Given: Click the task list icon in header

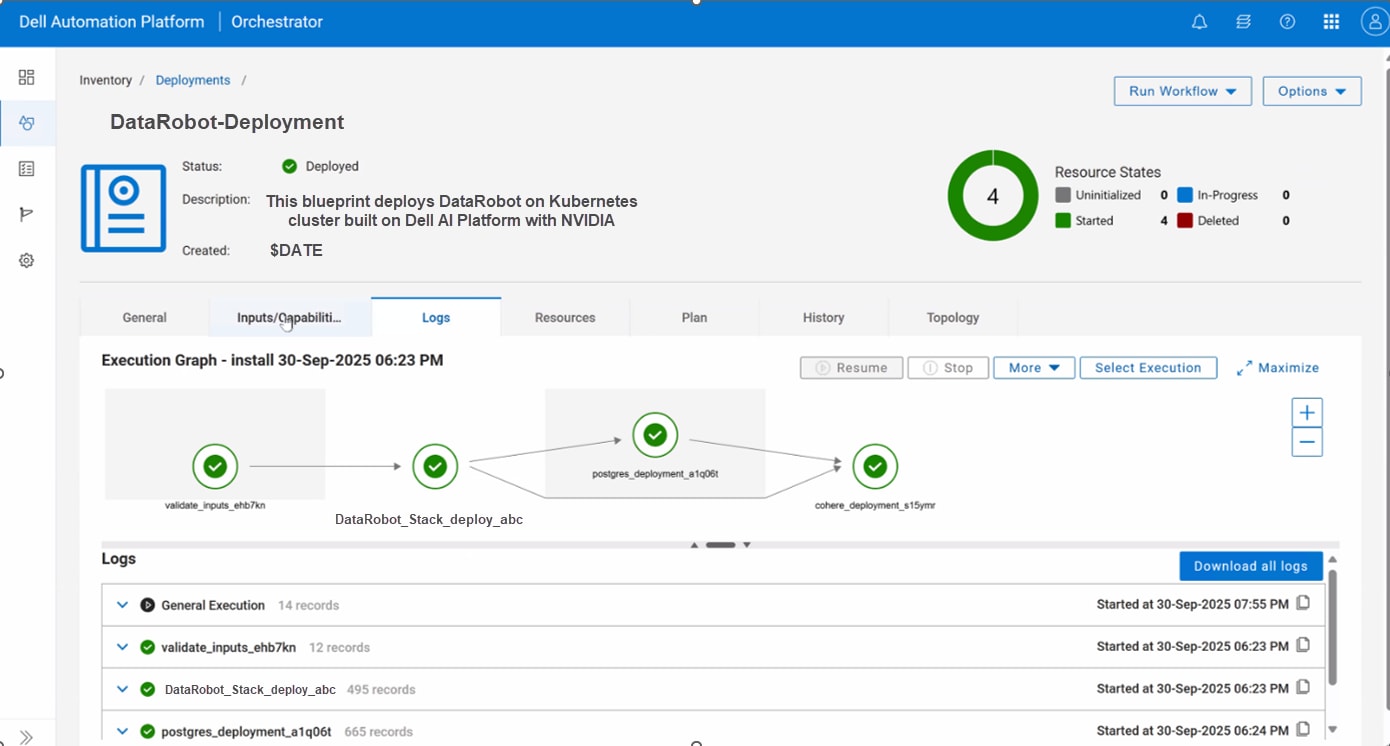Looking at the screenshot, I should (x=1243, y=22).
